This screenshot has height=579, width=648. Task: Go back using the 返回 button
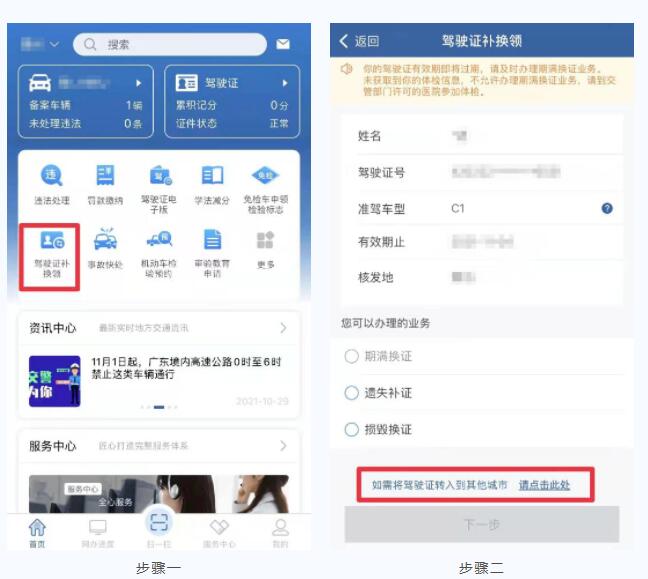coord(360,41)
